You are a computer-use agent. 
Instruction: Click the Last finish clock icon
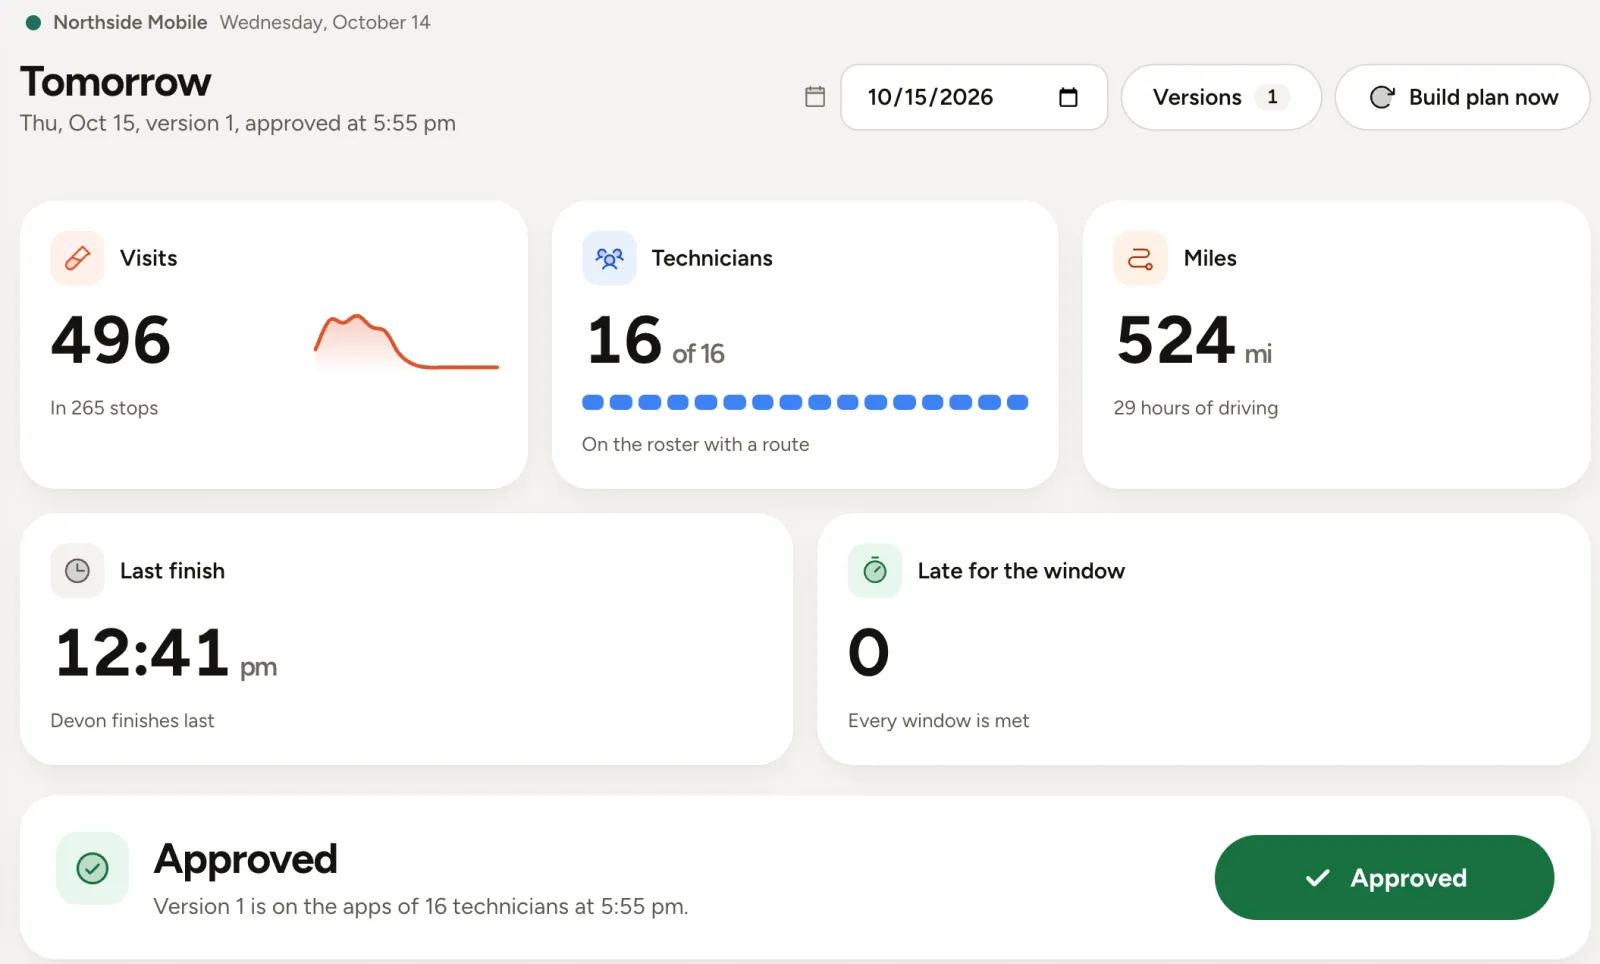(77, 571)
